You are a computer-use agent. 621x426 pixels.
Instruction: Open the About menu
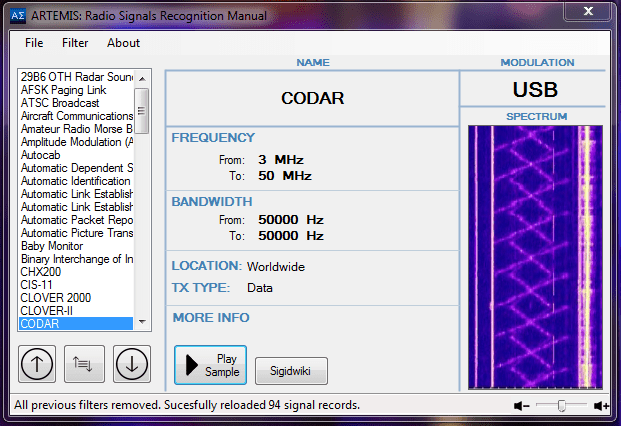[123, 43]
